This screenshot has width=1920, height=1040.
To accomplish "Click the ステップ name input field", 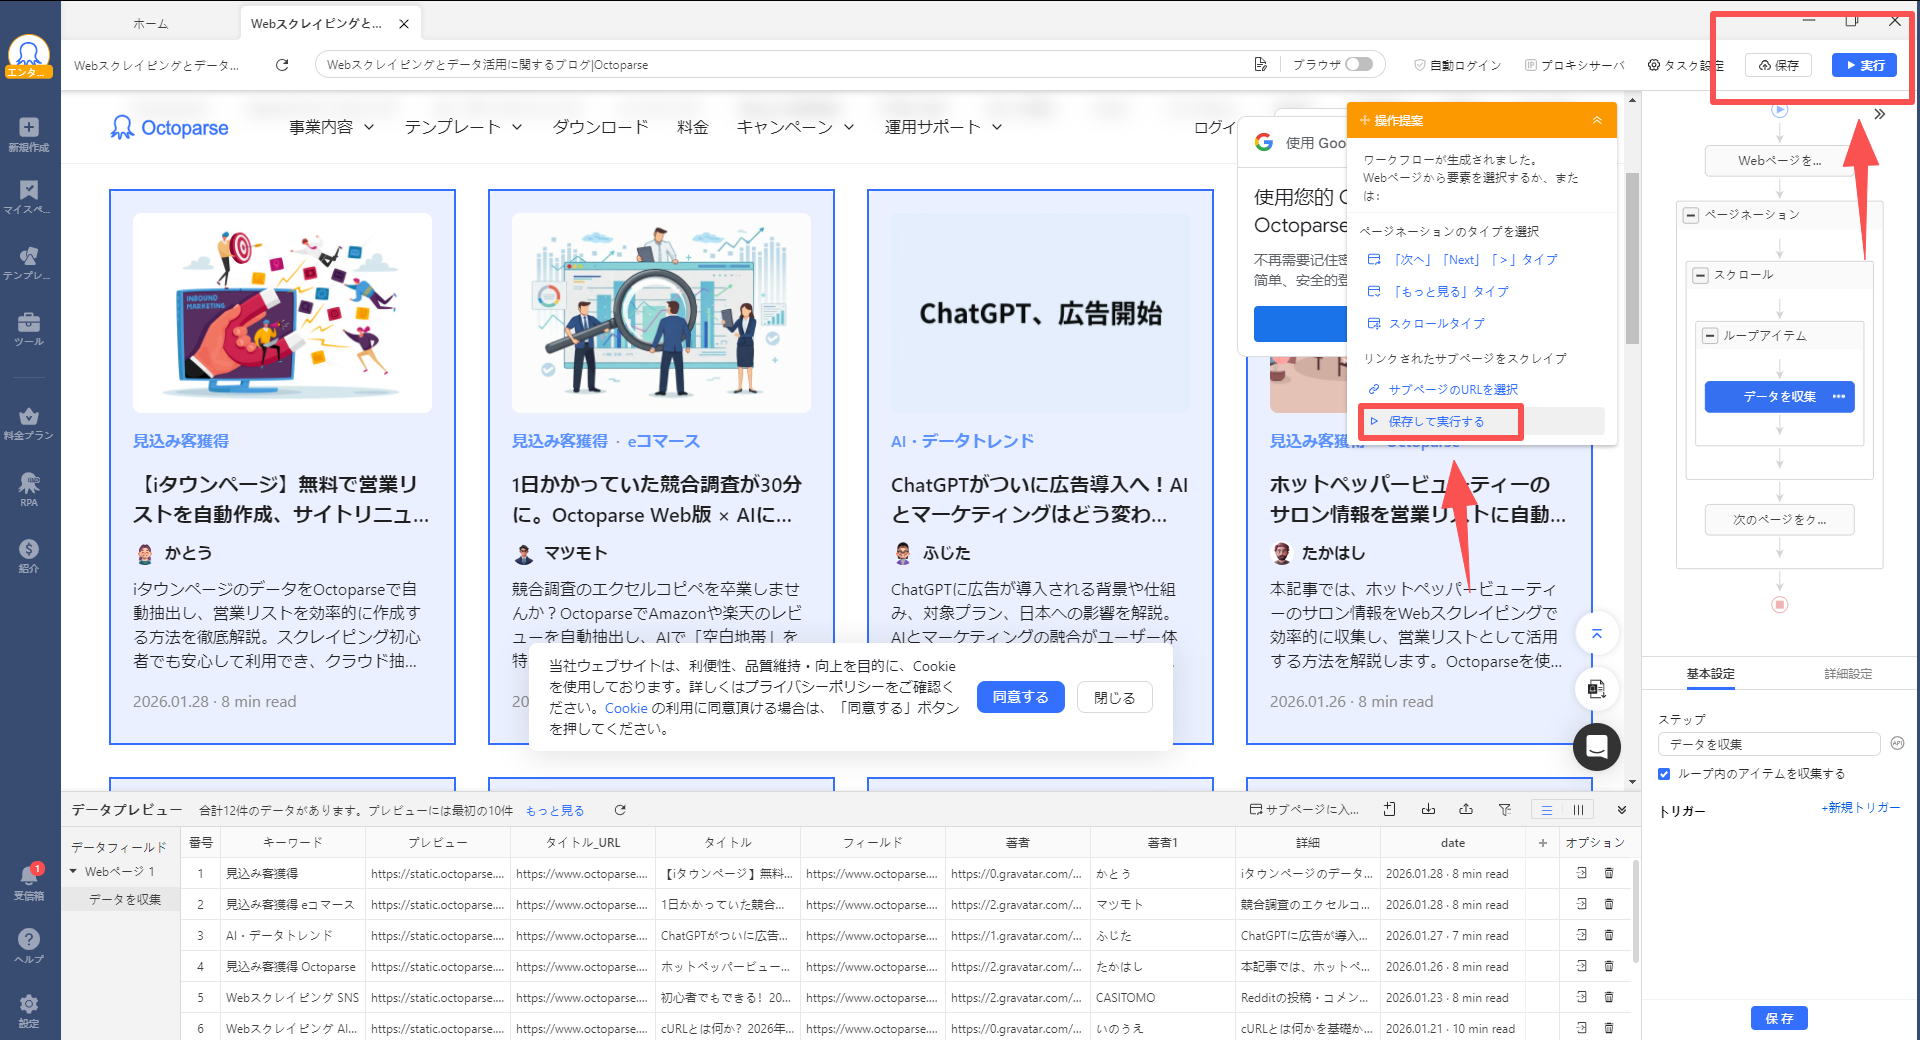I will tap(1768, 743).
